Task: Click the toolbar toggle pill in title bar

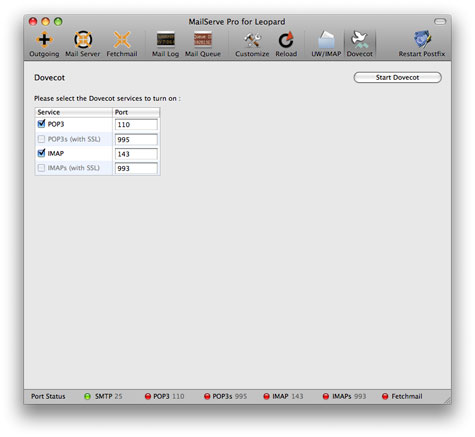Action: [440, 22]
